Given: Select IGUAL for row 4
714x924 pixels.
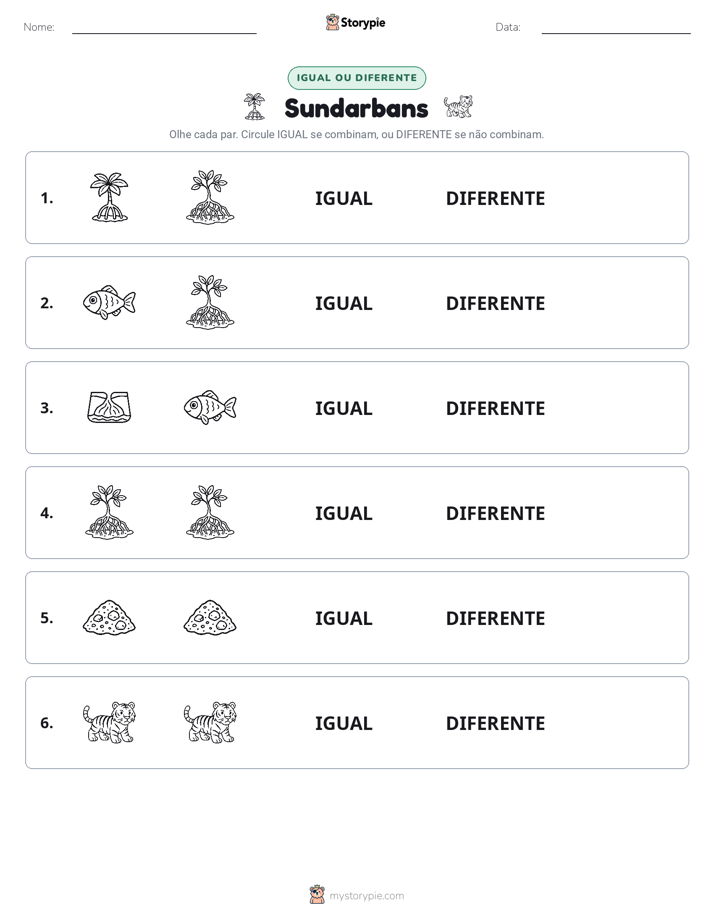Looking at the screenshot, I should [343, 513].
